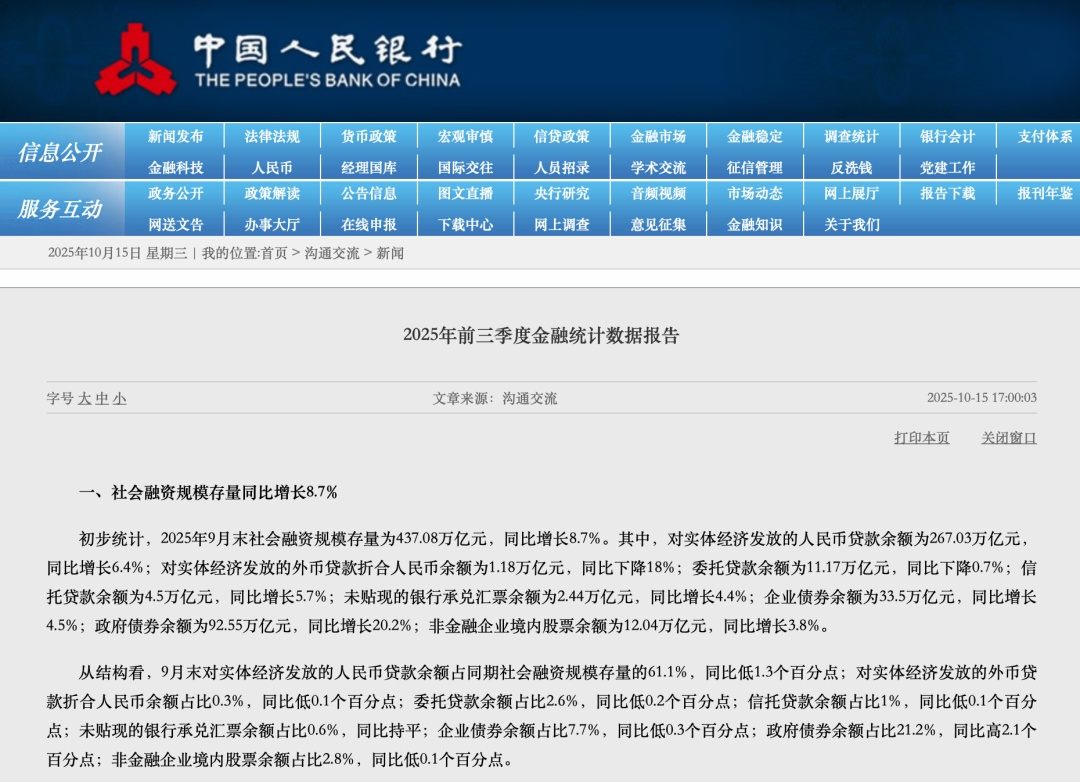Select 大 to enlarge article font size
Screen dimensions: 1080x782
[87, 397]
